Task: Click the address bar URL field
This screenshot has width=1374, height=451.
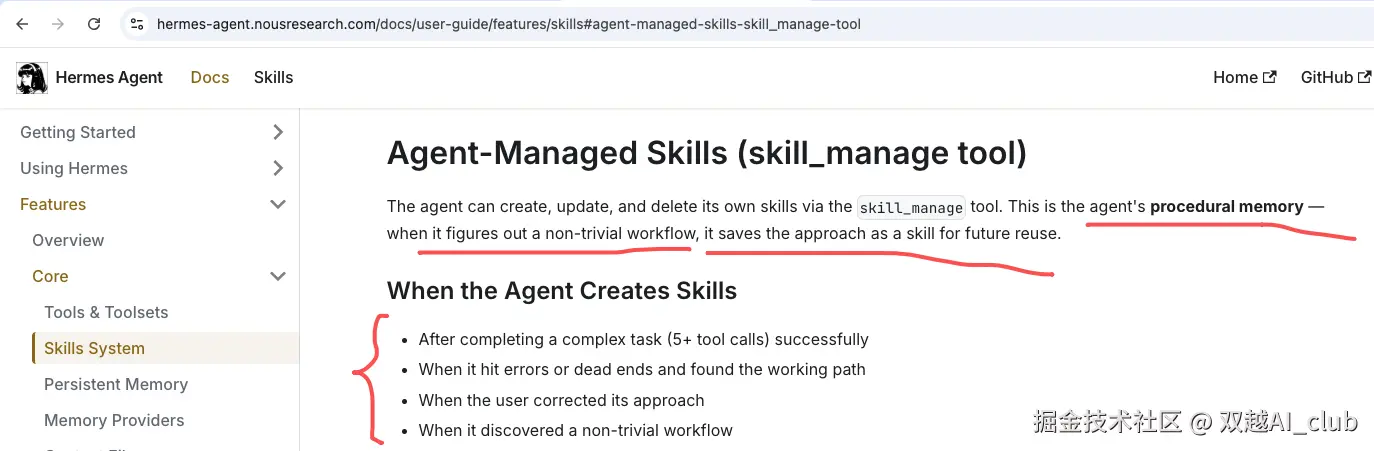Action: tap(508, 24)
